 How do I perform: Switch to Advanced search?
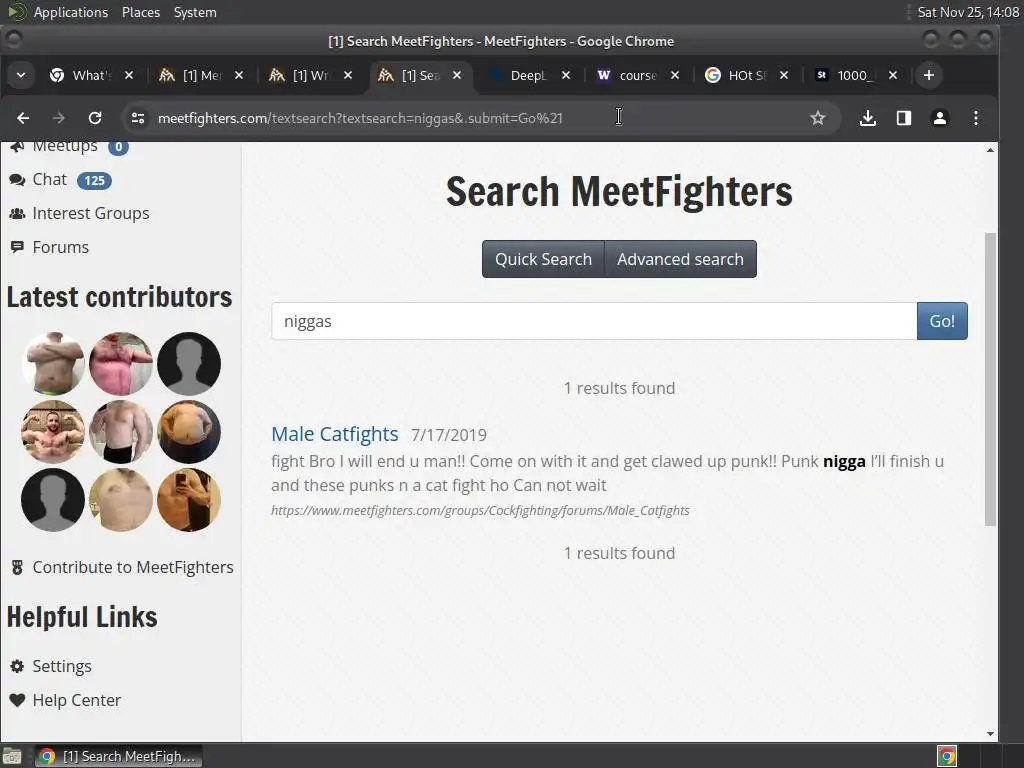[680, 259]
